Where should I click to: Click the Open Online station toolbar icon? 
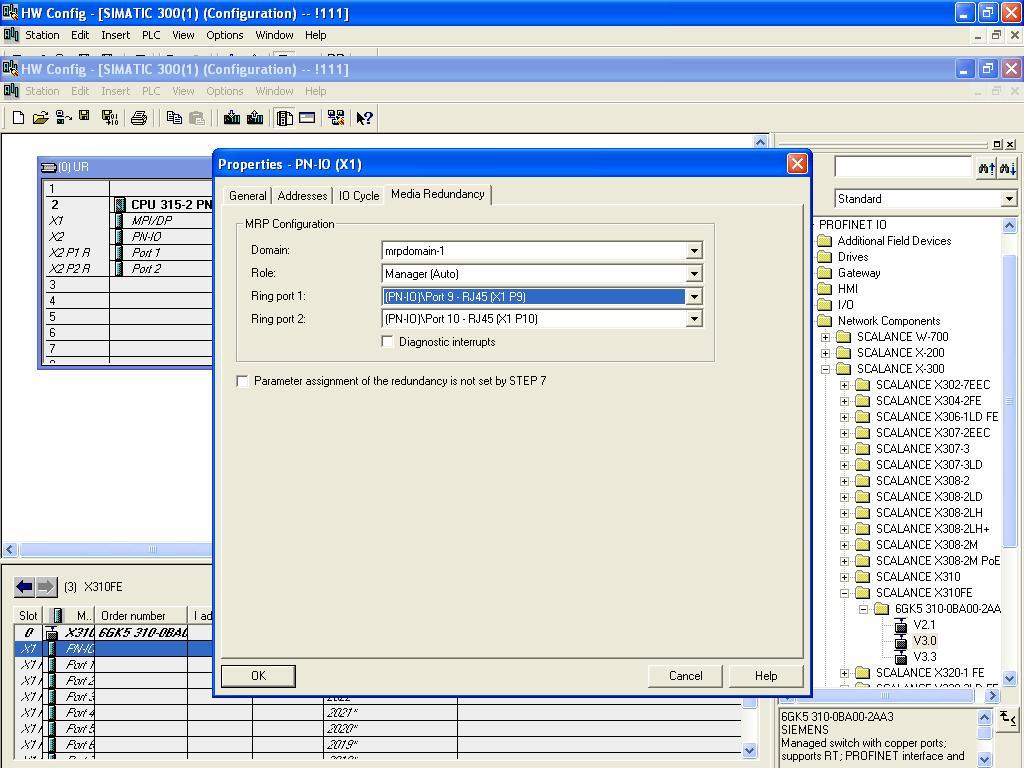coord(63,118)
